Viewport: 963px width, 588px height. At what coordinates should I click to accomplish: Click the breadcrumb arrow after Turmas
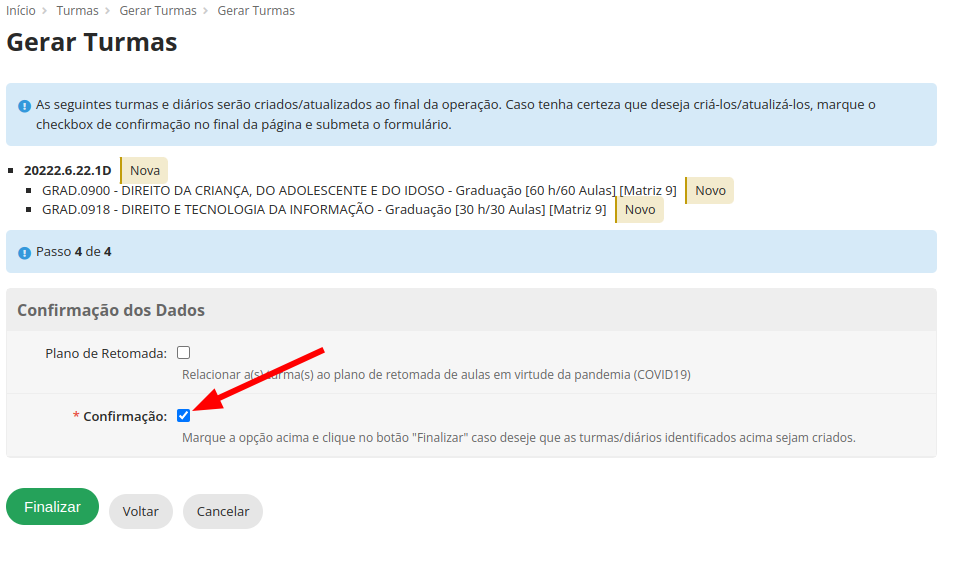[x=109, y=11]
